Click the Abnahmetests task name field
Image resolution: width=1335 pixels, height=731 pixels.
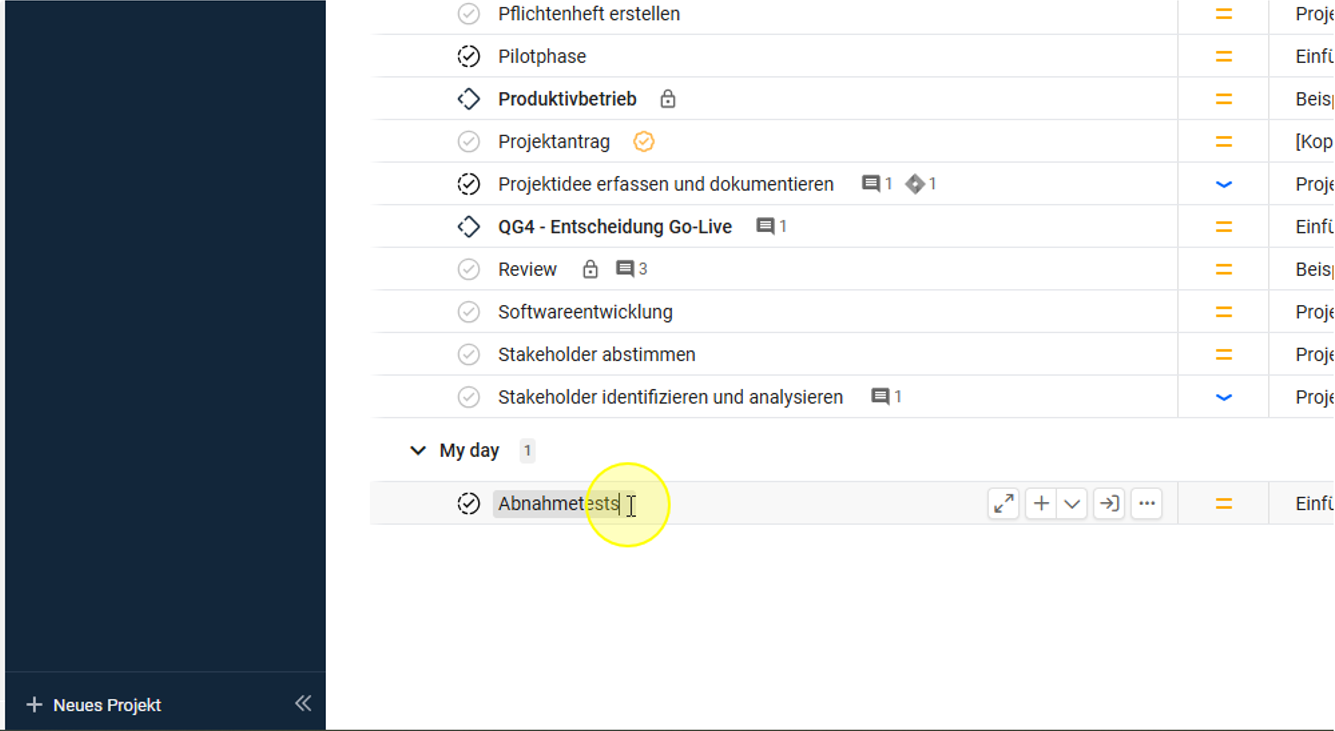tap(558, 504)
